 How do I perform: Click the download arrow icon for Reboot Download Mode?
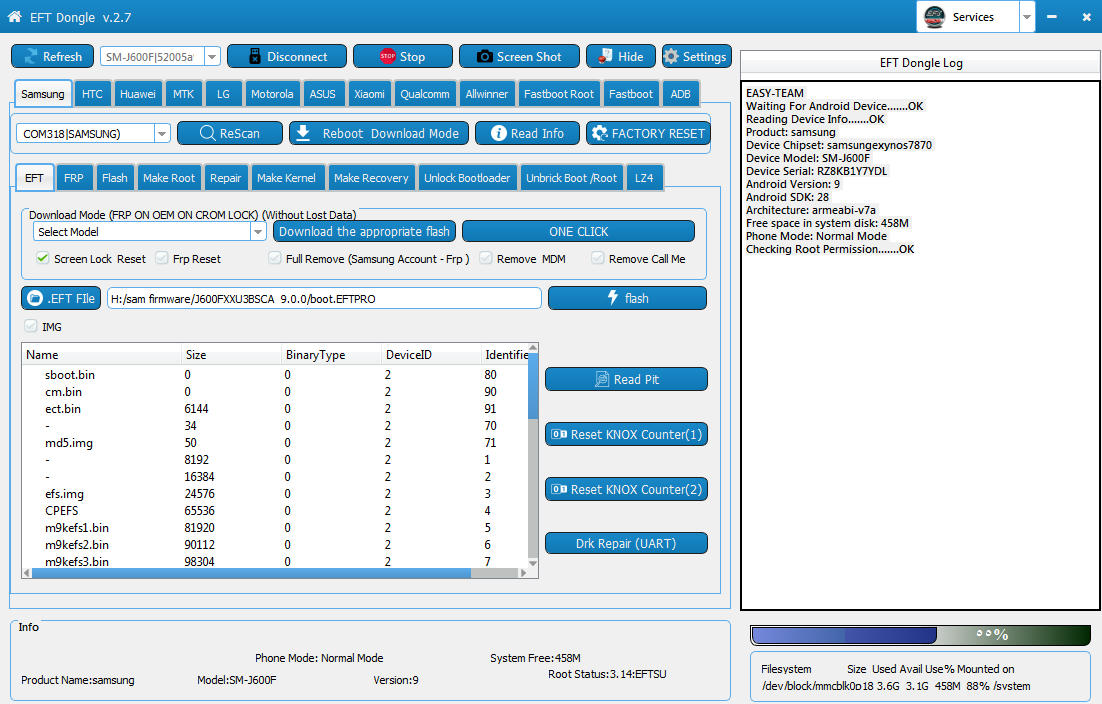[303, 133]
